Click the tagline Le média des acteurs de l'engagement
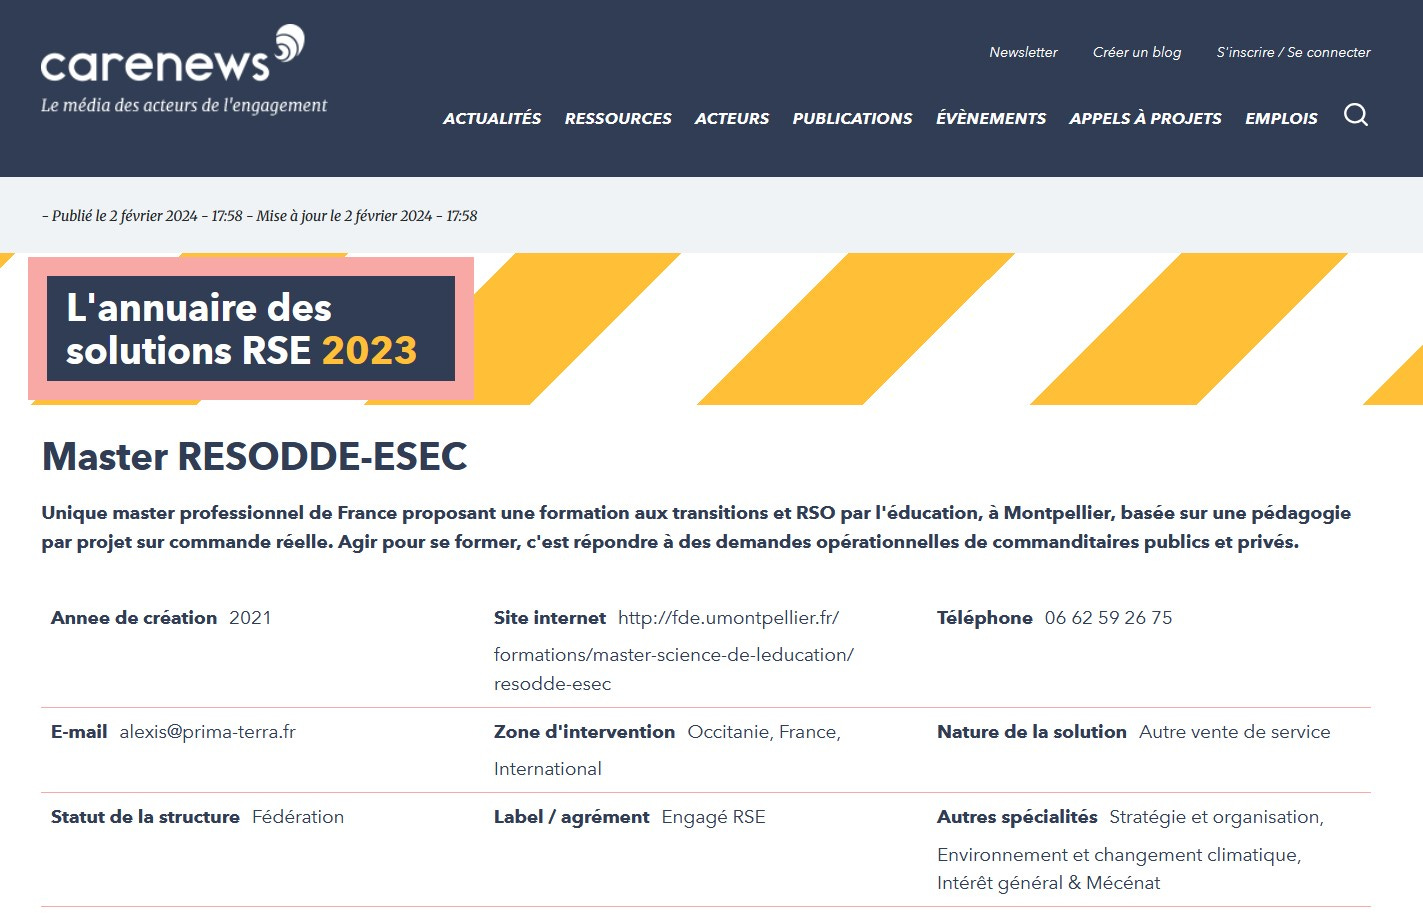 click(184, 105)
